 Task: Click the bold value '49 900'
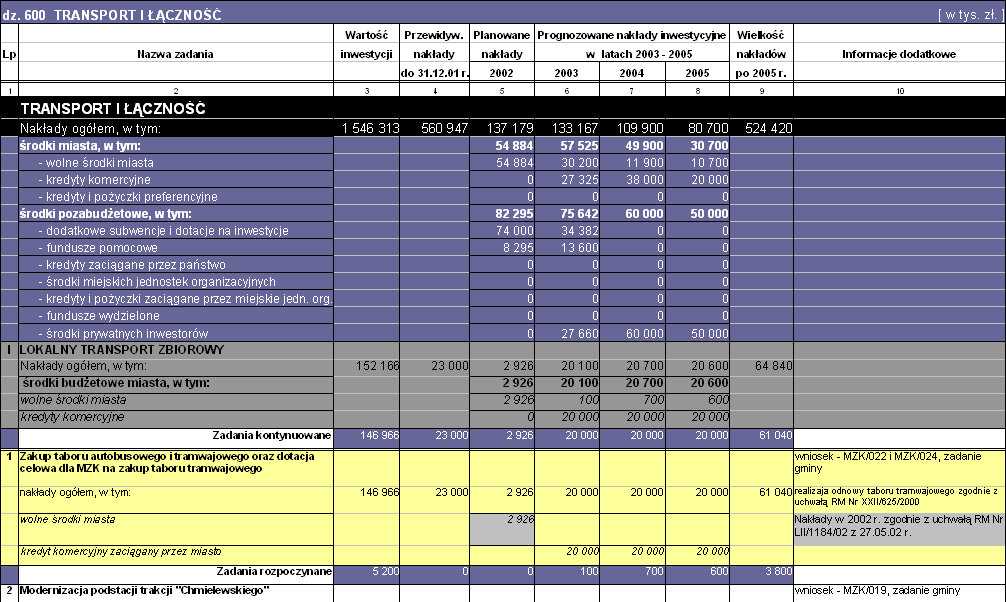(644, 146)
